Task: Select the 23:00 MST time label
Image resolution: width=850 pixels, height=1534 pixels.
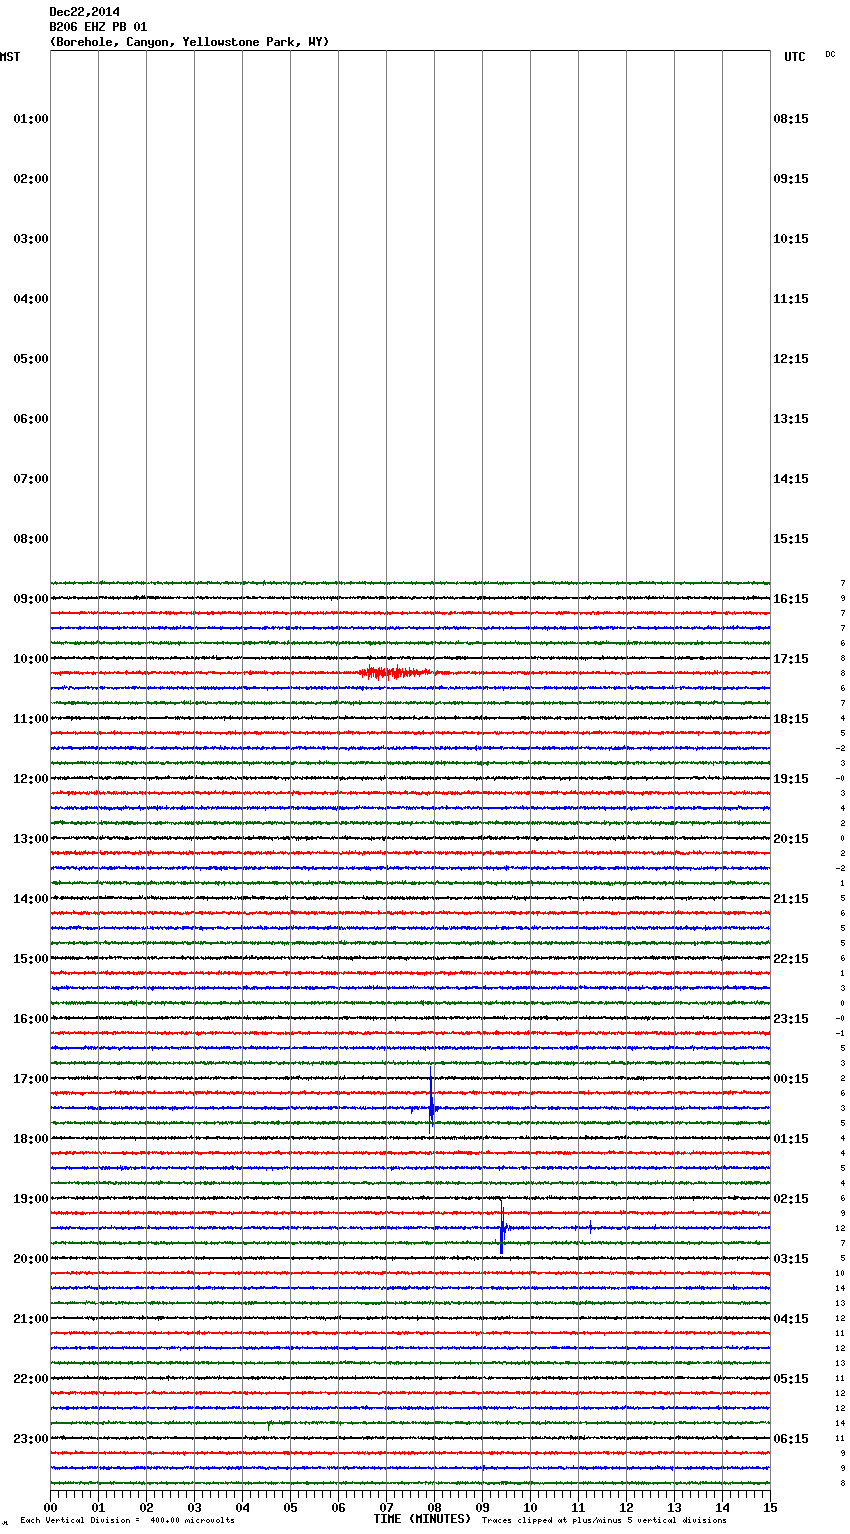Action: (x=31, y=1439)
